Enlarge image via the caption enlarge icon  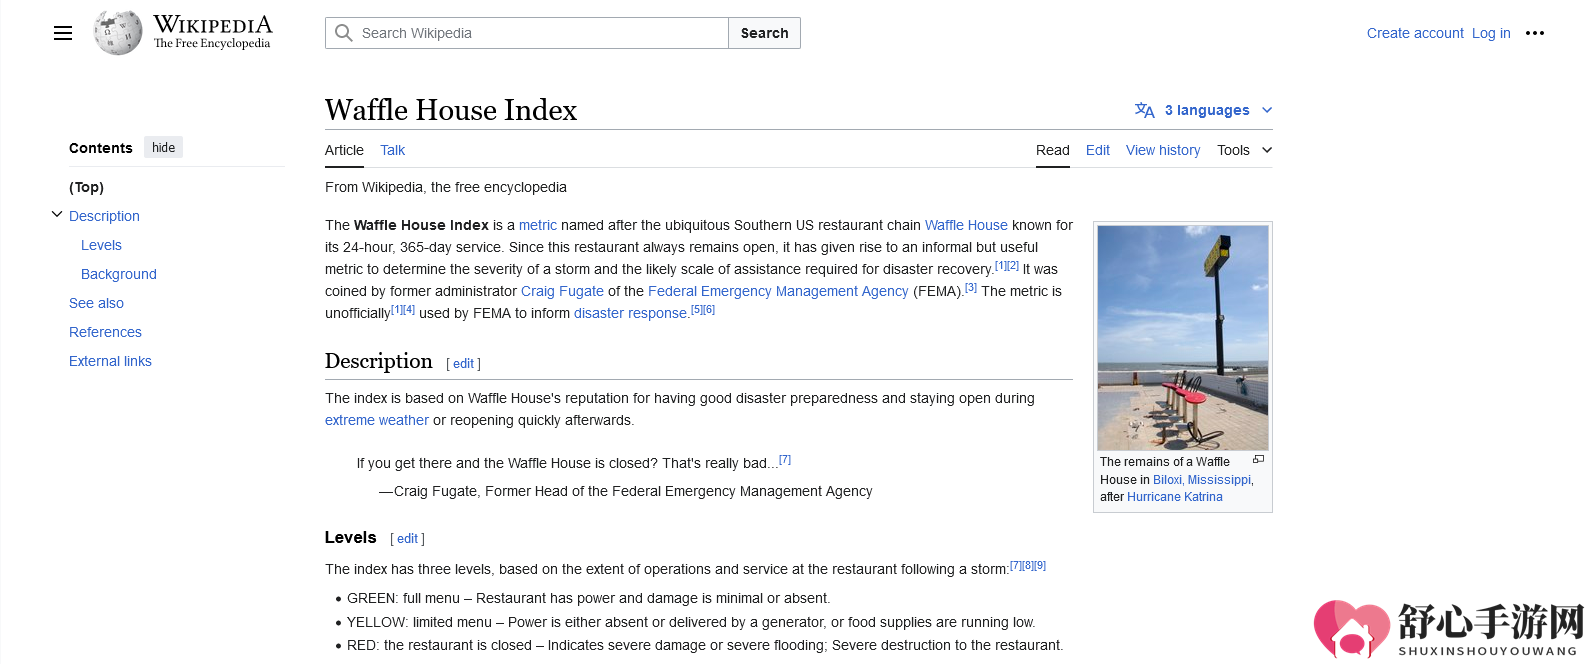(x=1258, y=459)
